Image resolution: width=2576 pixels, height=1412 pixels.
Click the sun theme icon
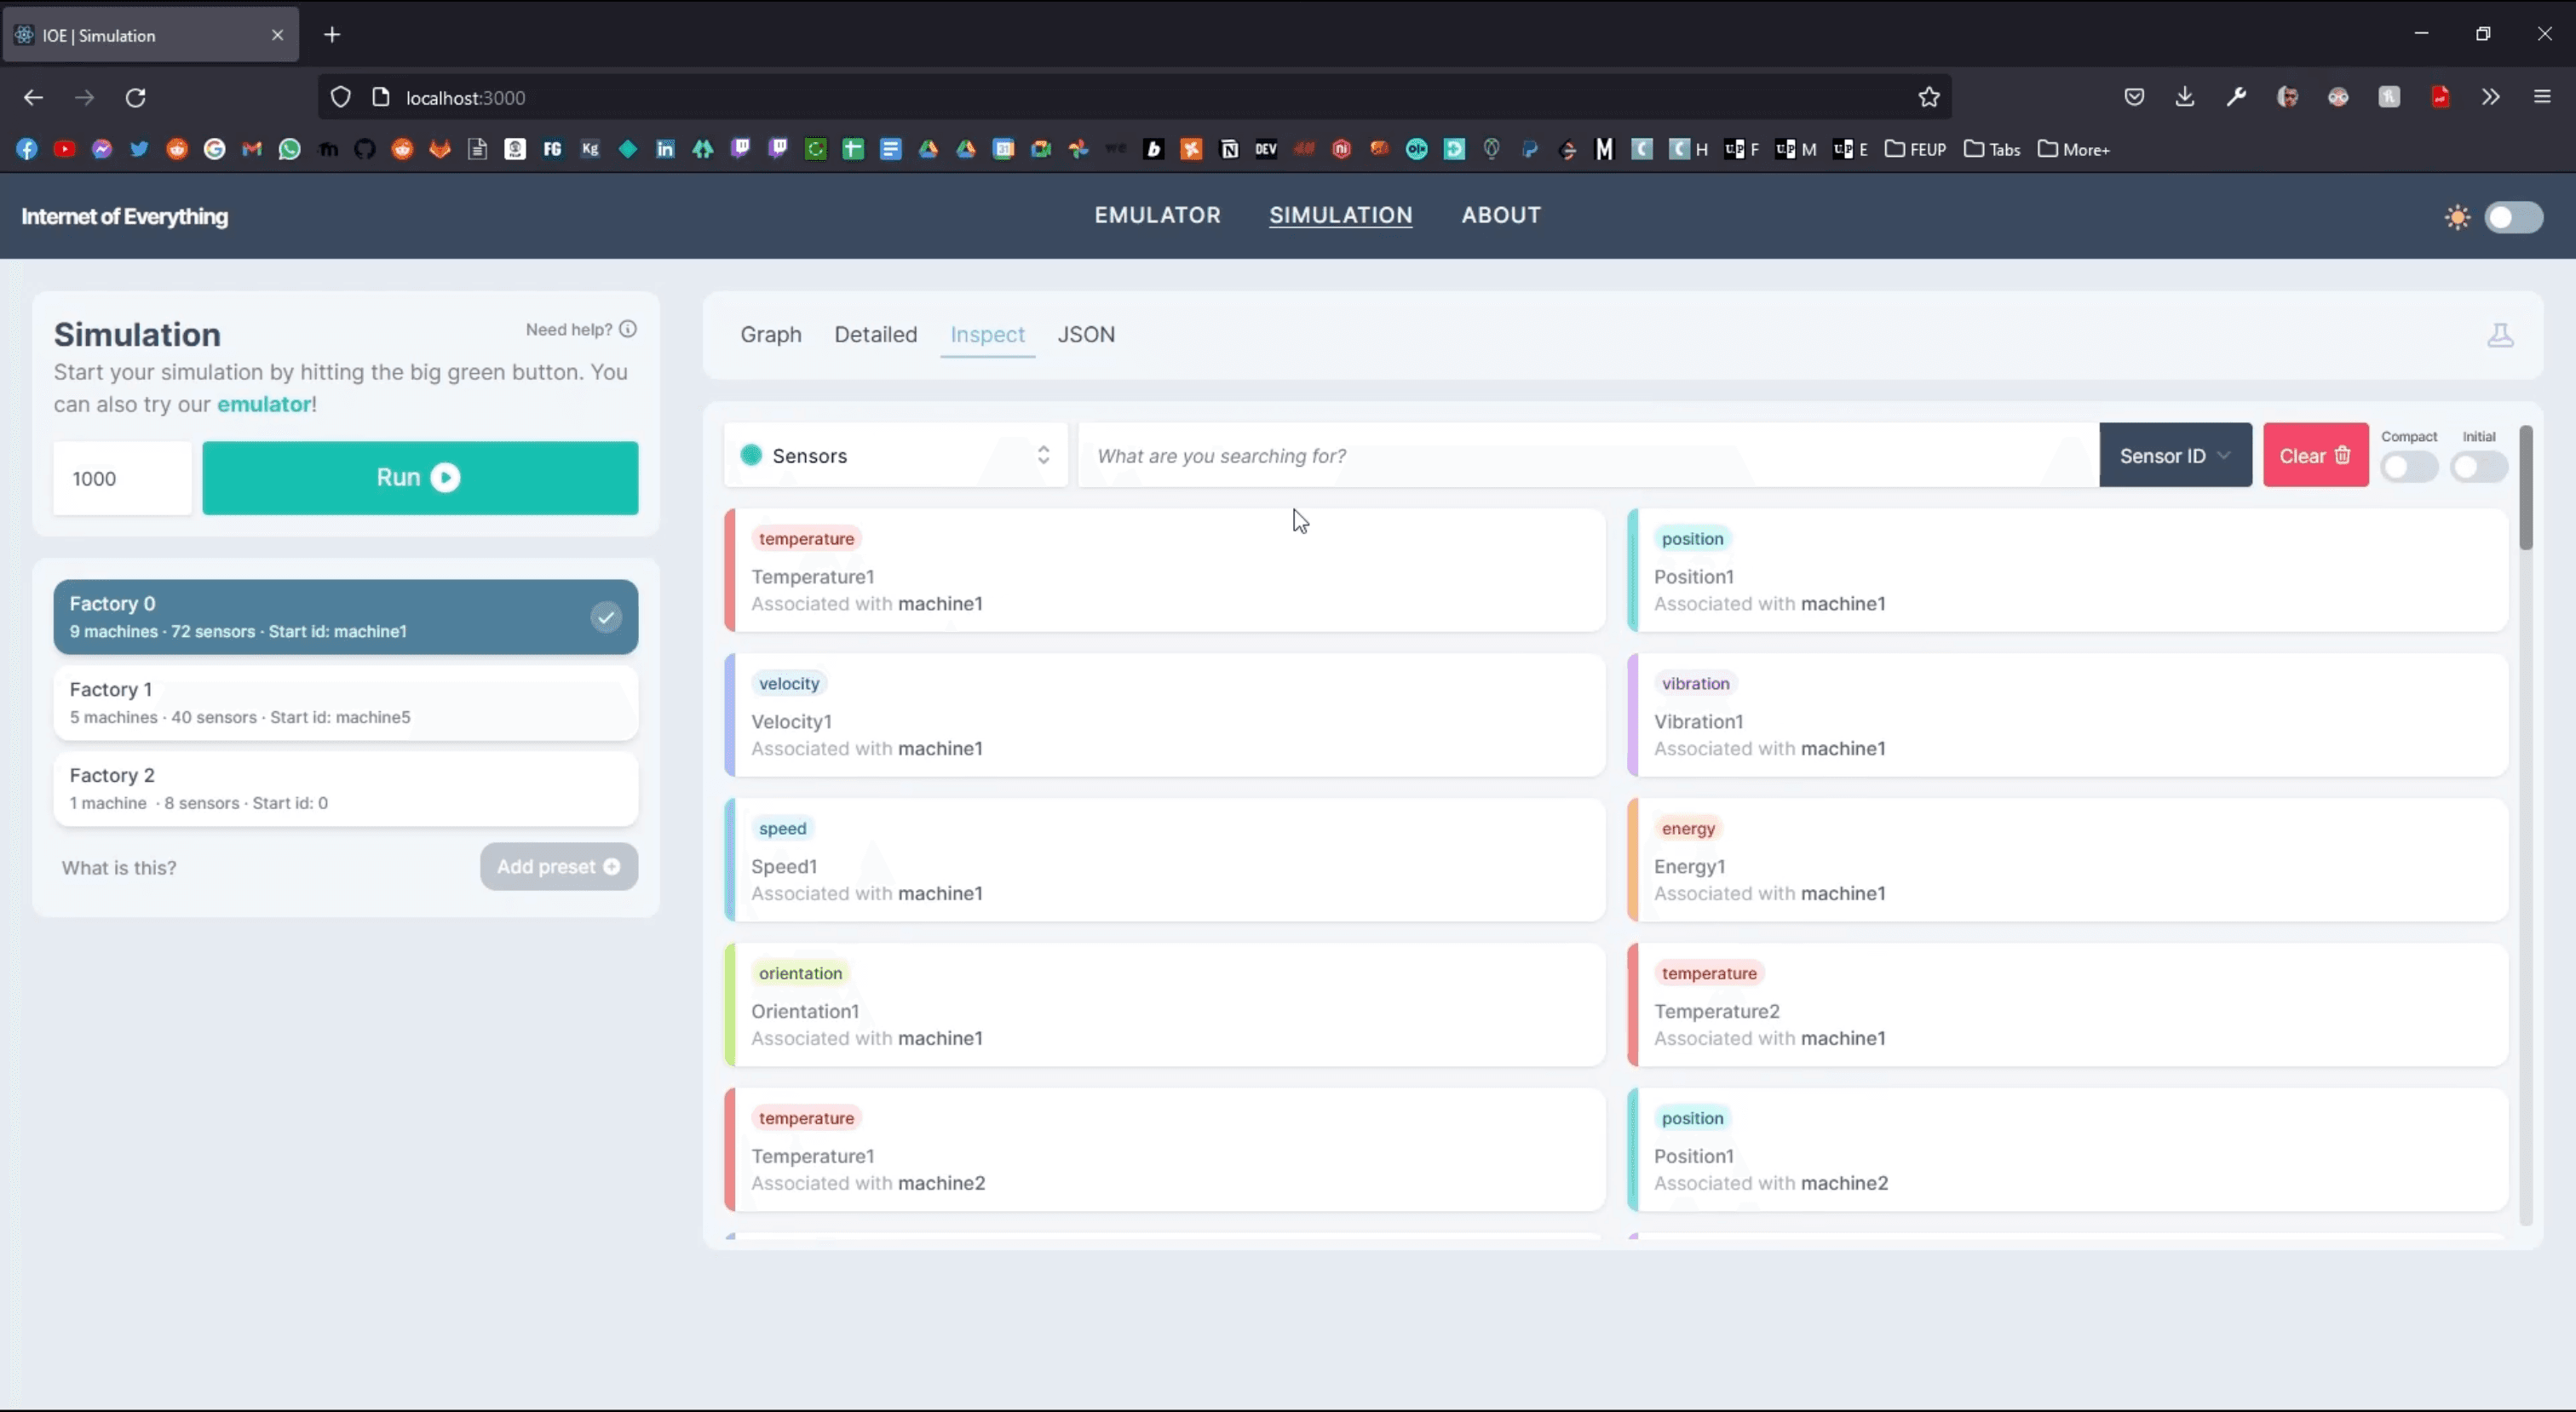(2457, 217)
